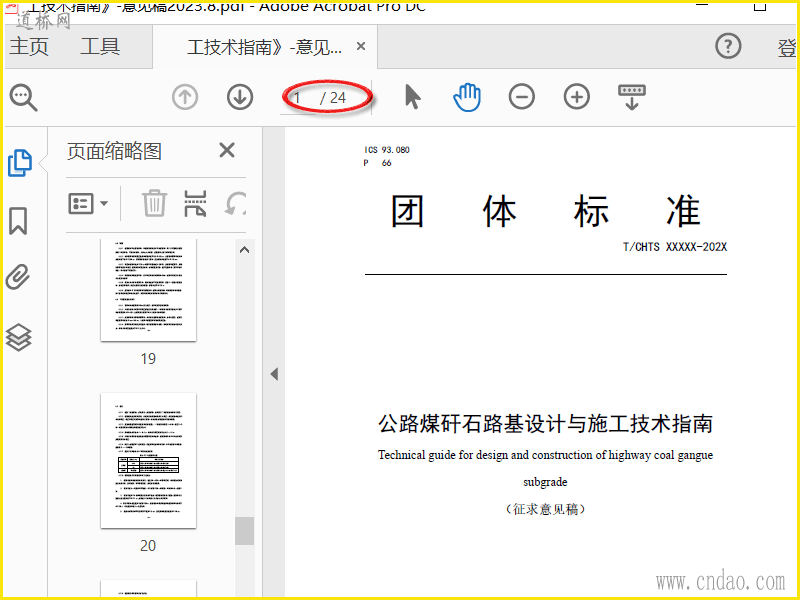The width and height of the screenshot is (800, 600).
Task: Select the arrow selection tool
Action: 412,97
